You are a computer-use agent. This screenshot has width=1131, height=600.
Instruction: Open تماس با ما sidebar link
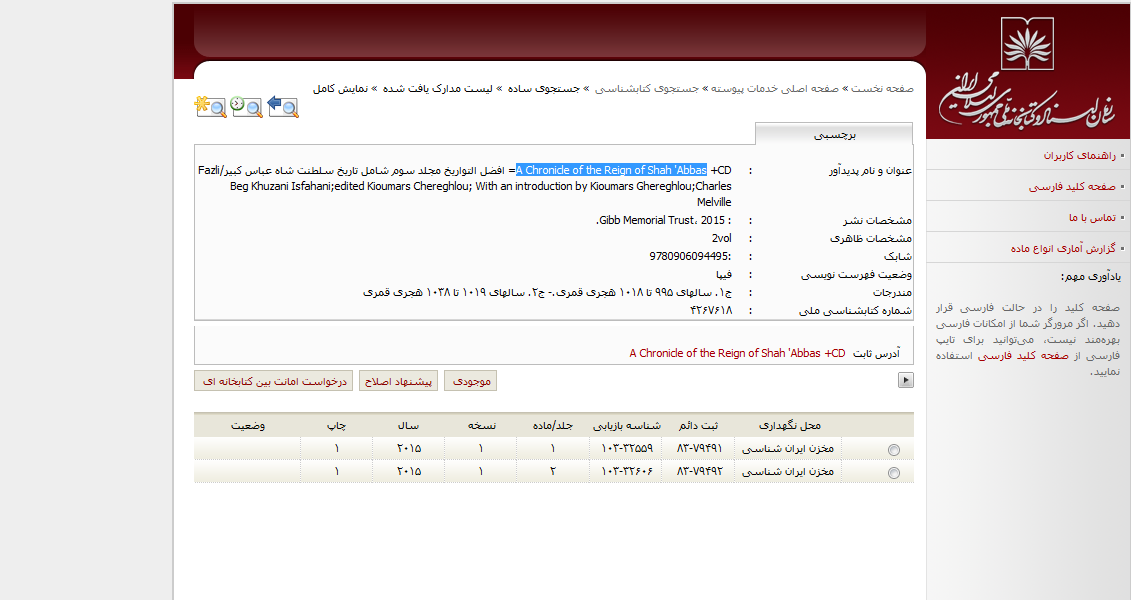1092,217
